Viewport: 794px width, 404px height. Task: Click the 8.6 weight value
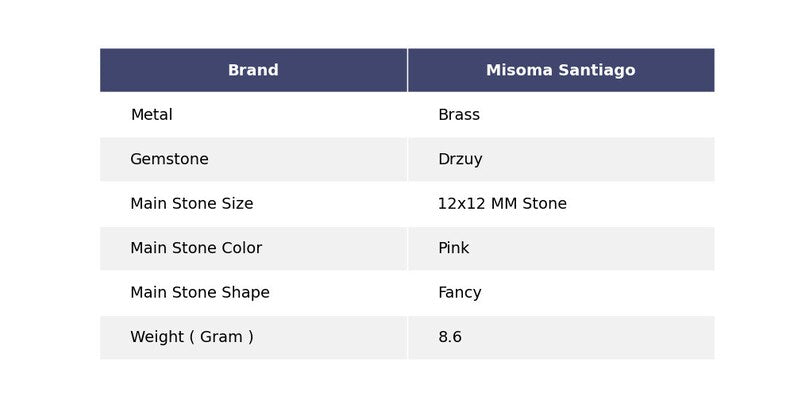pyautogui.click(x=450, y=337)
